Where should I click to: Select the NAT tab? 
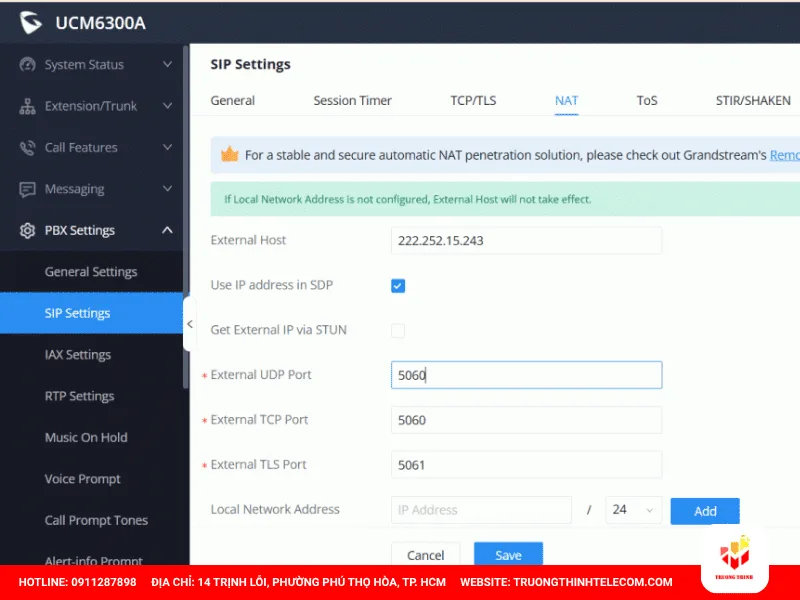pyautogui.click(x=566, y=101)
